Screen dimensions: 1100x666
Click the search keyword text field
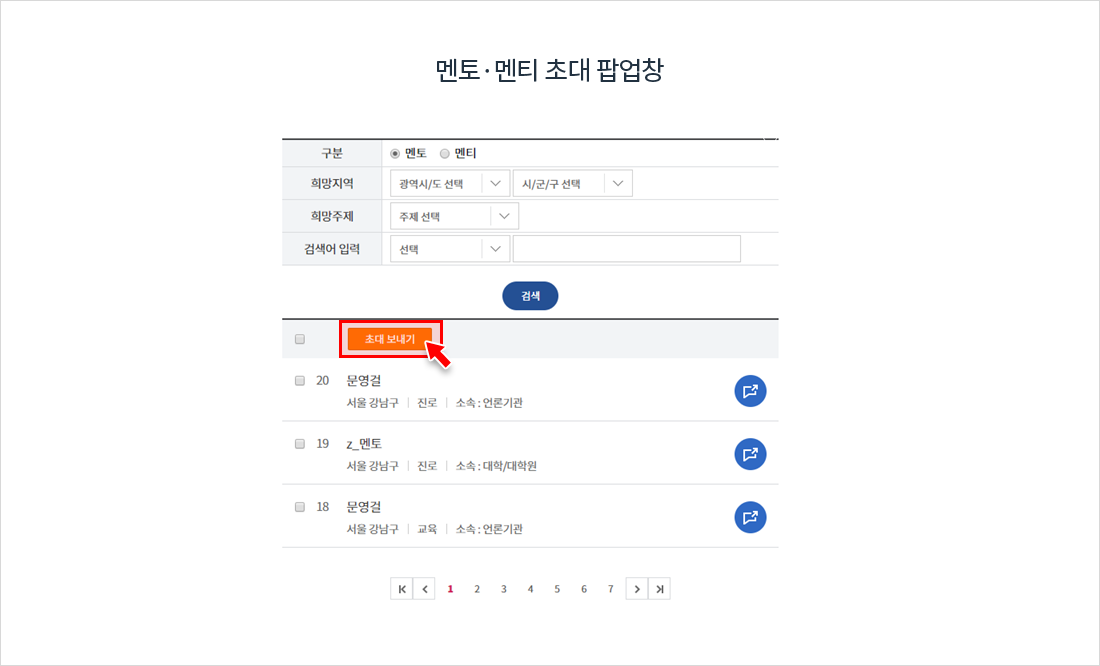627,249
